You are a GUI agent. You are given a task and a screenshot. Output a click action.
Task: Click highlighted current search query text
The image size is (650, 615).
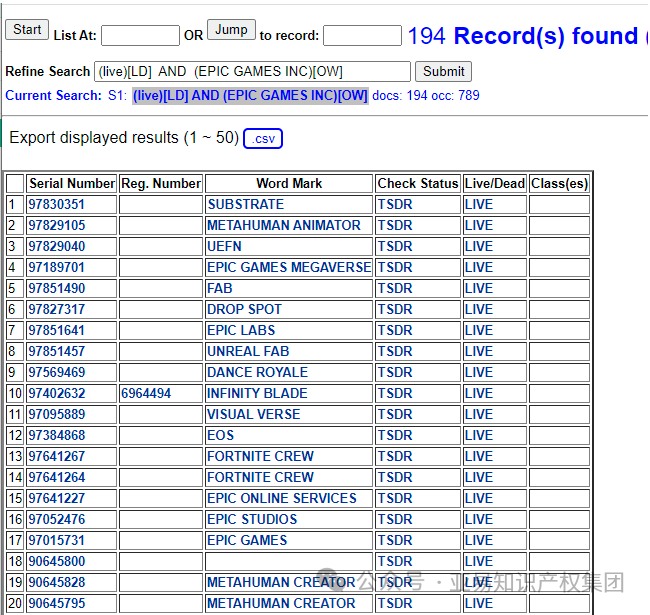coord(250,96)
